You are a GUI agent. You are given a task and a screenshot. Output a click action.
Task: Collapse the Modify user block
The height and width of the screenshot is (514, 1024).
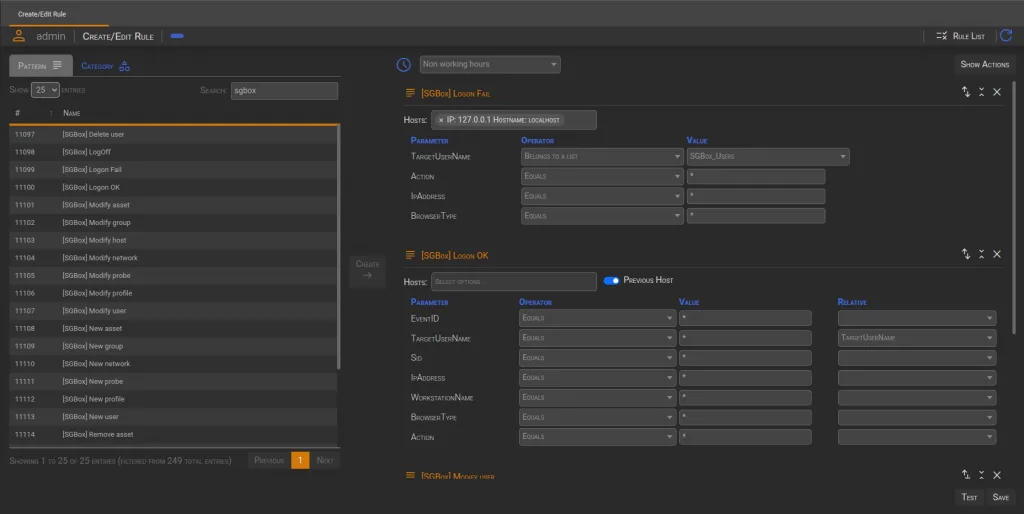[x=982, y=475]
